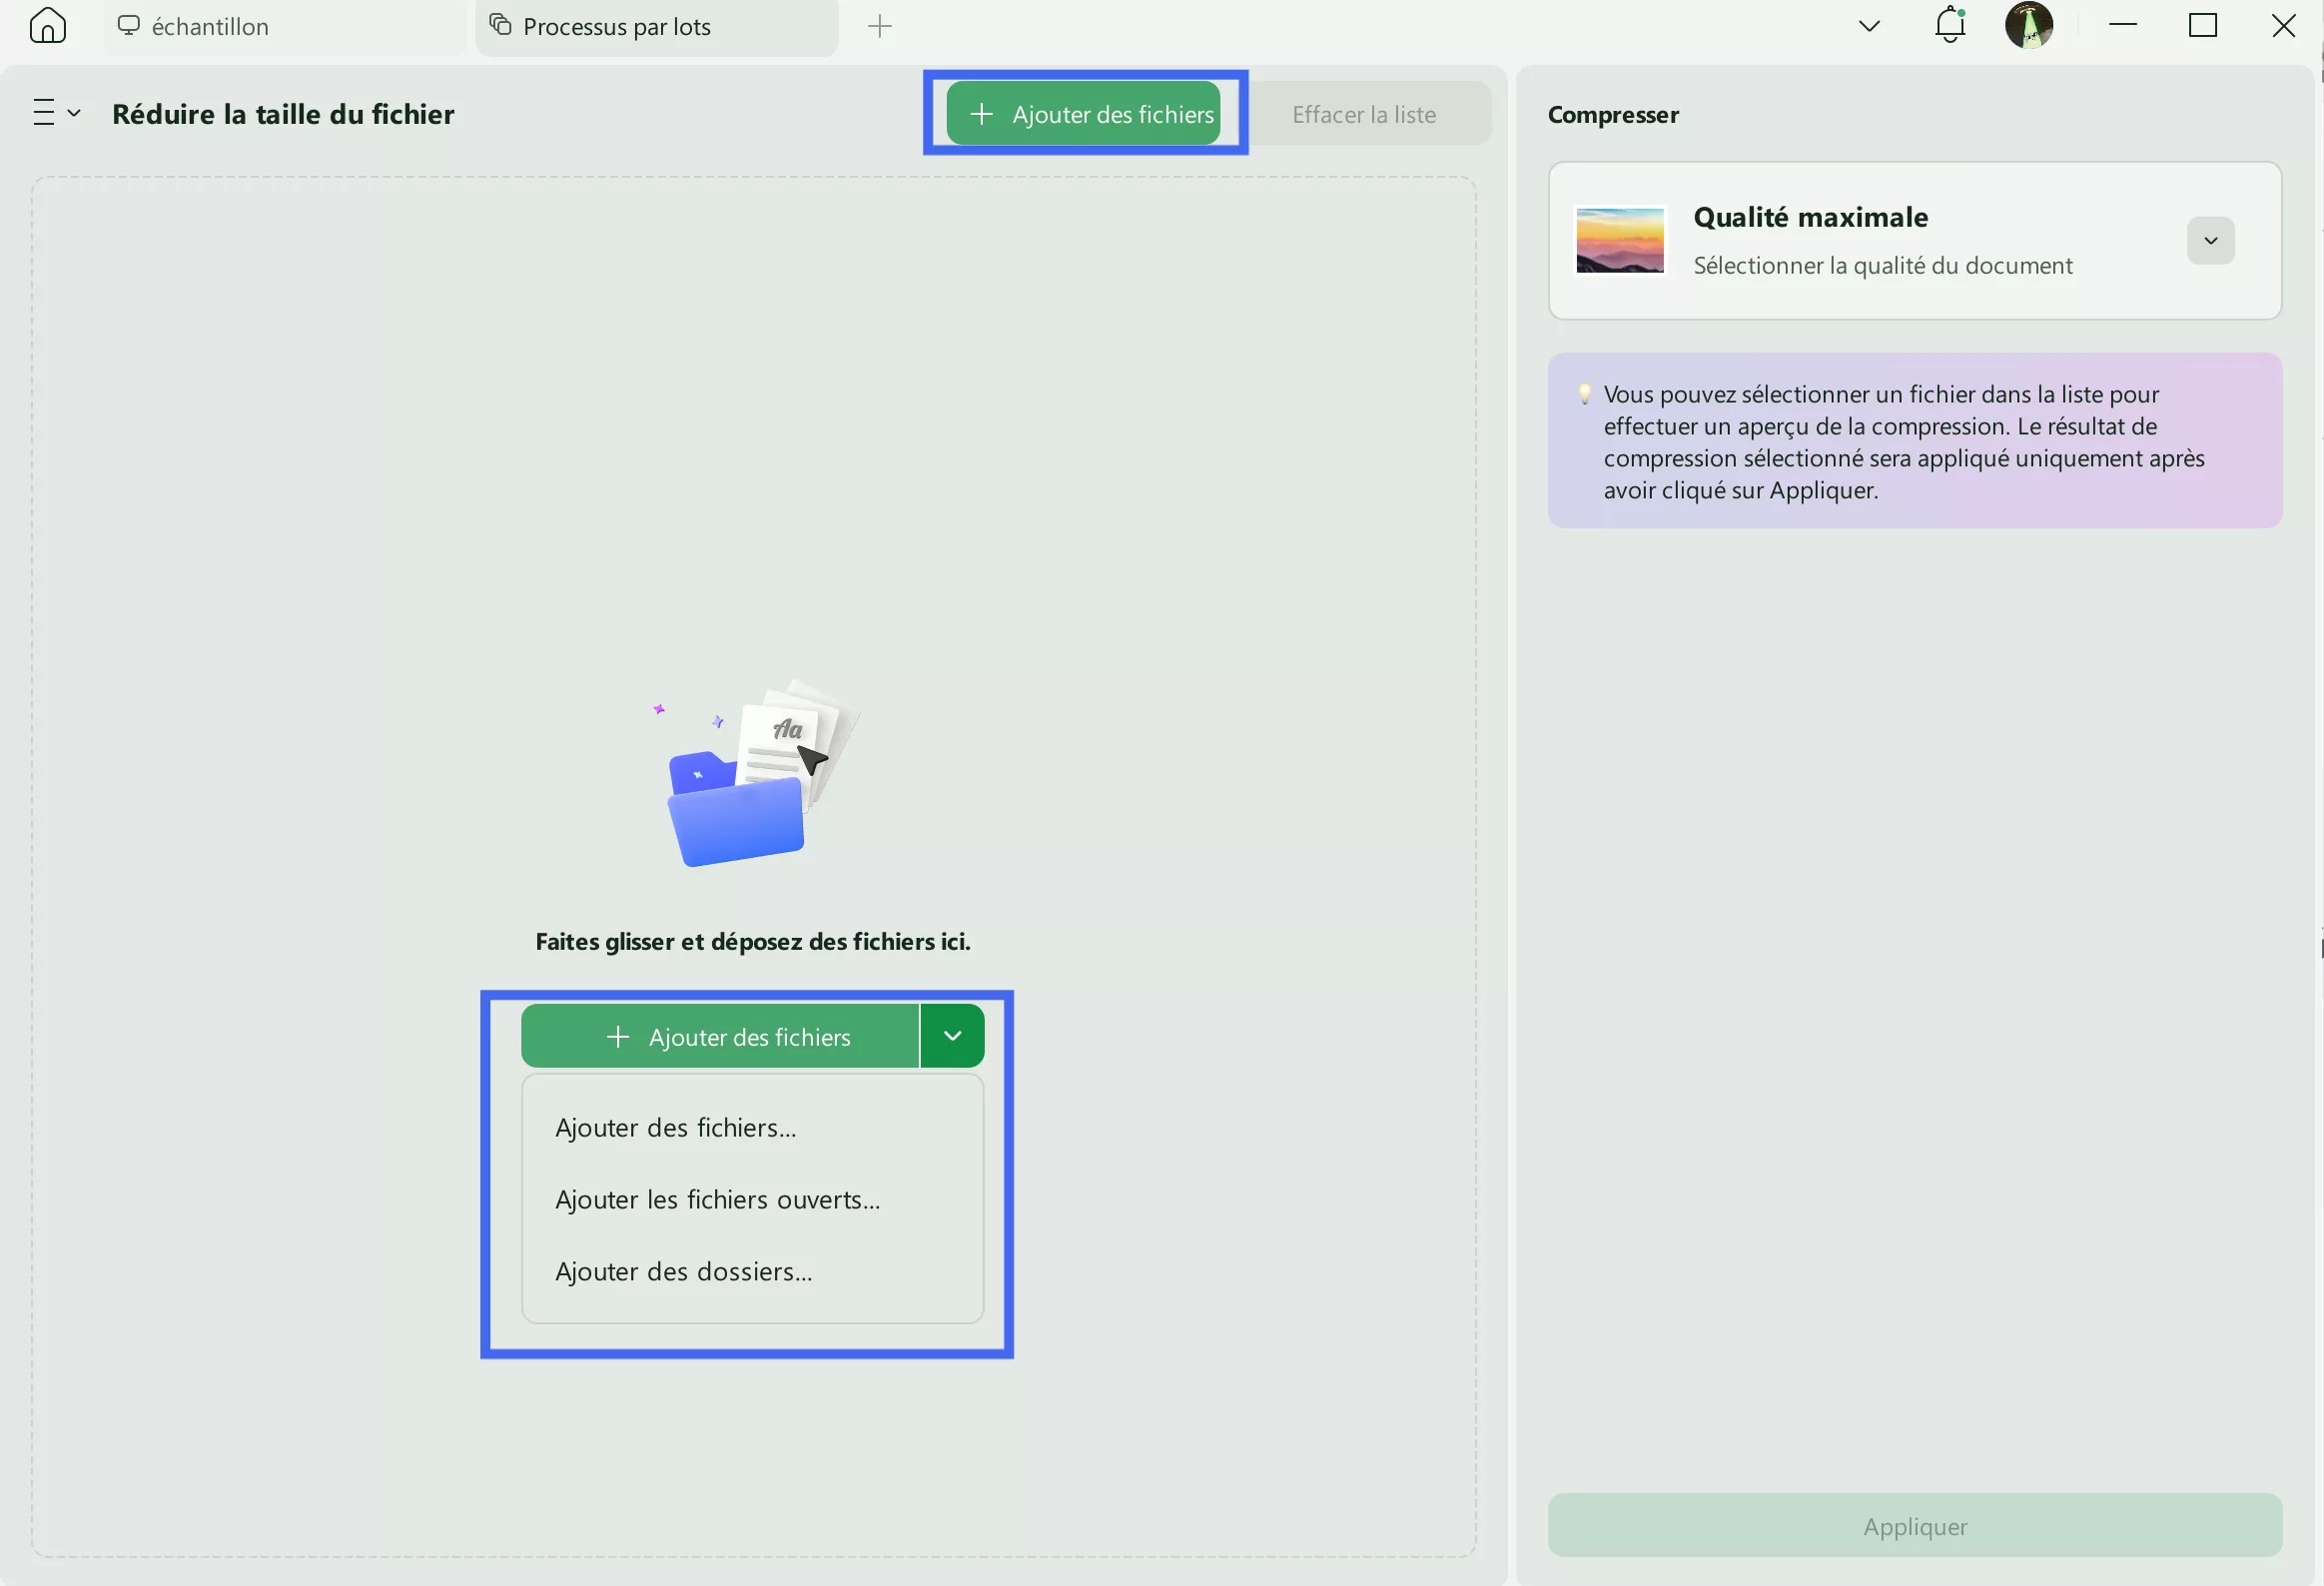Open the batch tool list menu icon
Screen dimensions: 2324x1586
pyautogui.click(x=55, y=113)
